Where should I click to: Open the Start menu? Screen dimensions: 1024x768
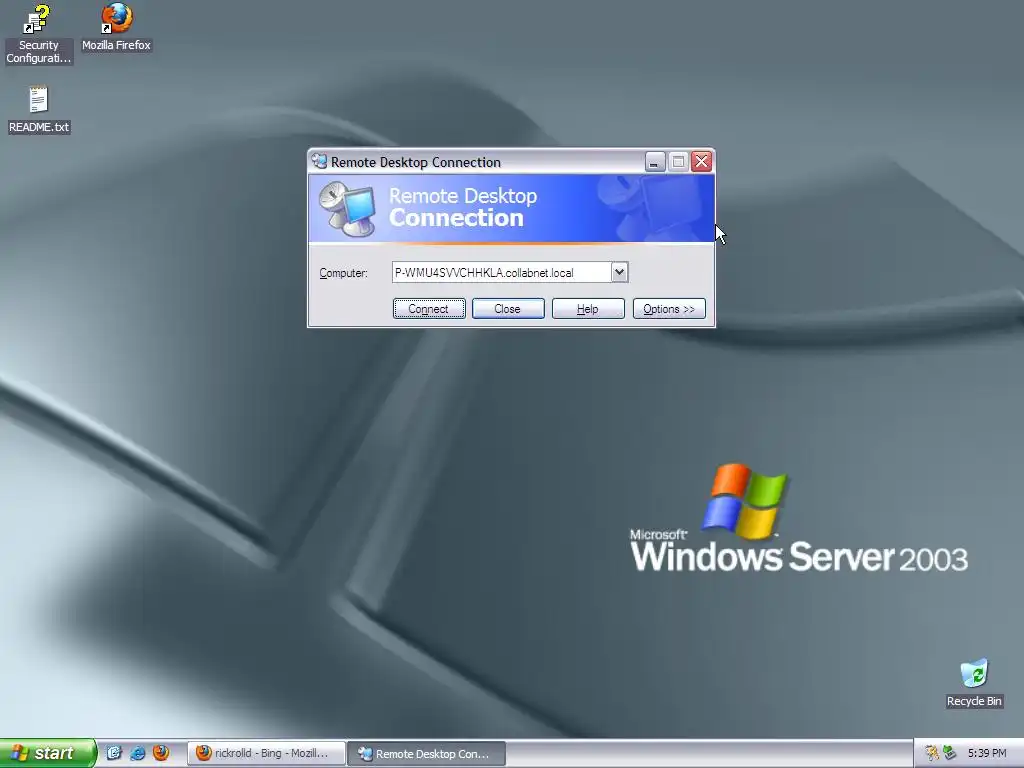(48, 753)
